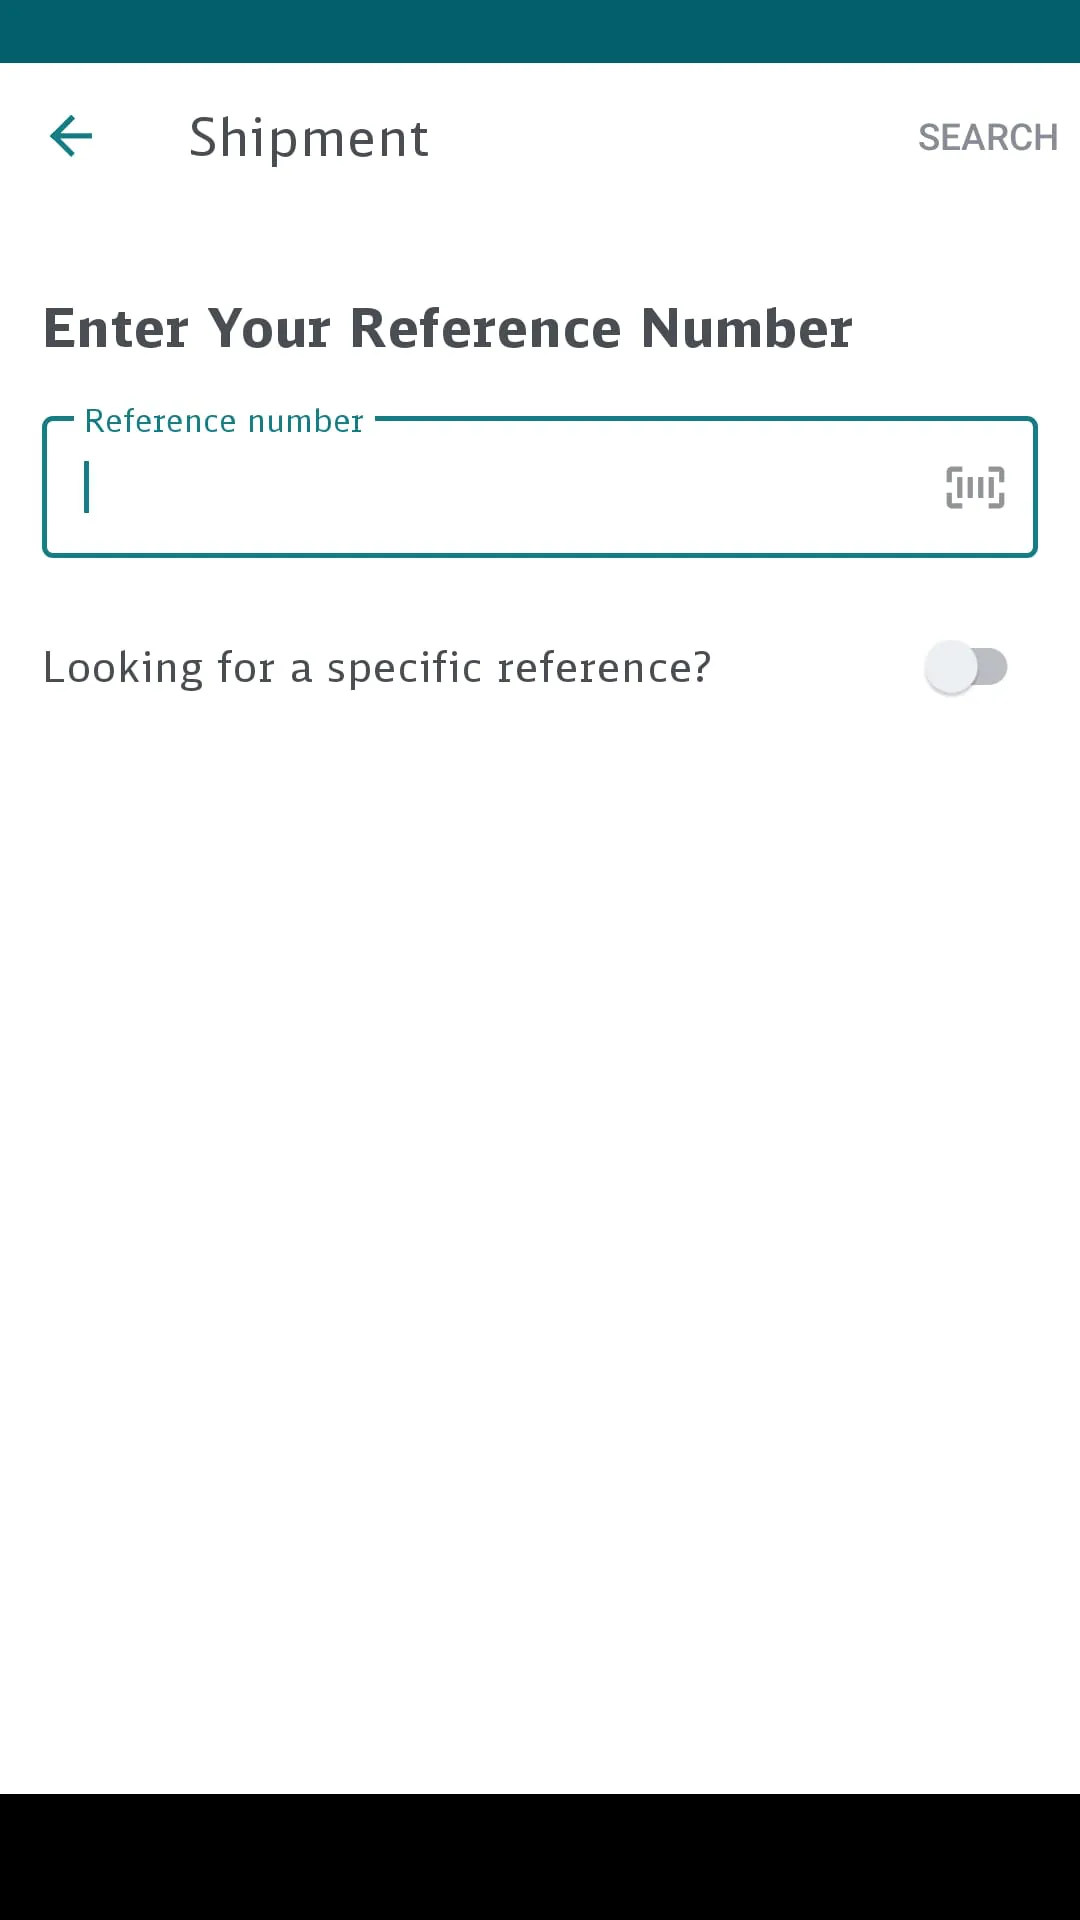Open the barcode scanner icon

tap(975, 487)
